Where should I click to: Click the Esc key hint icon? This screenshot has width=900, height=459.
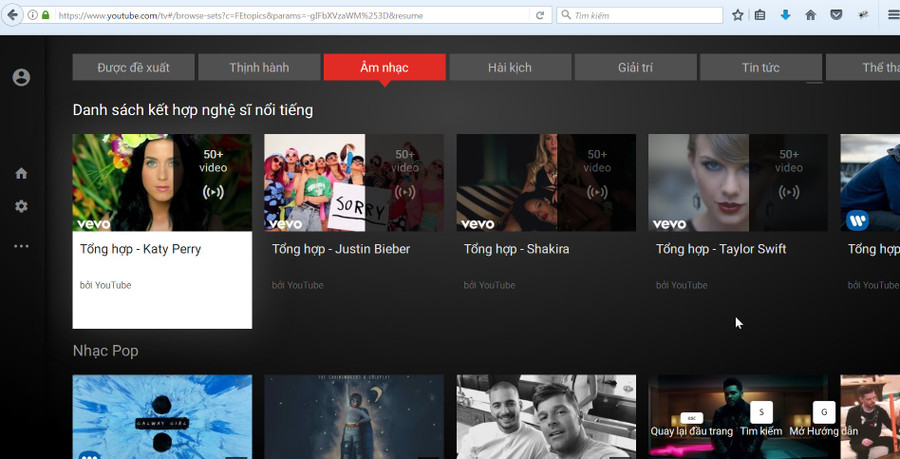[691, 418]
